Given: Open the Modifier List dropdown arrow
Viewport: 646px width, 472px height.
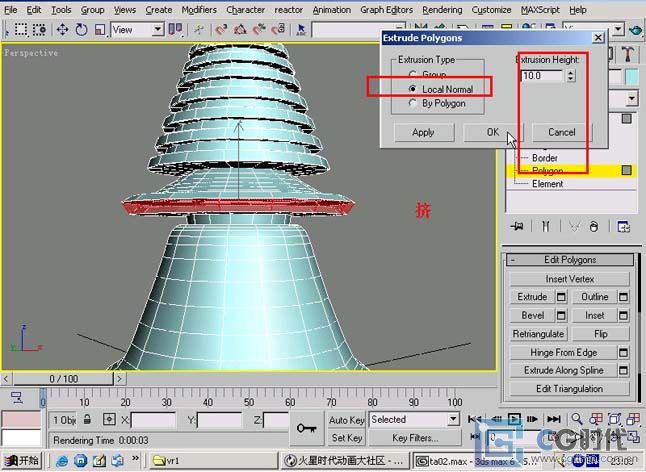Looking at the screenshot, I should click(632, 98).
